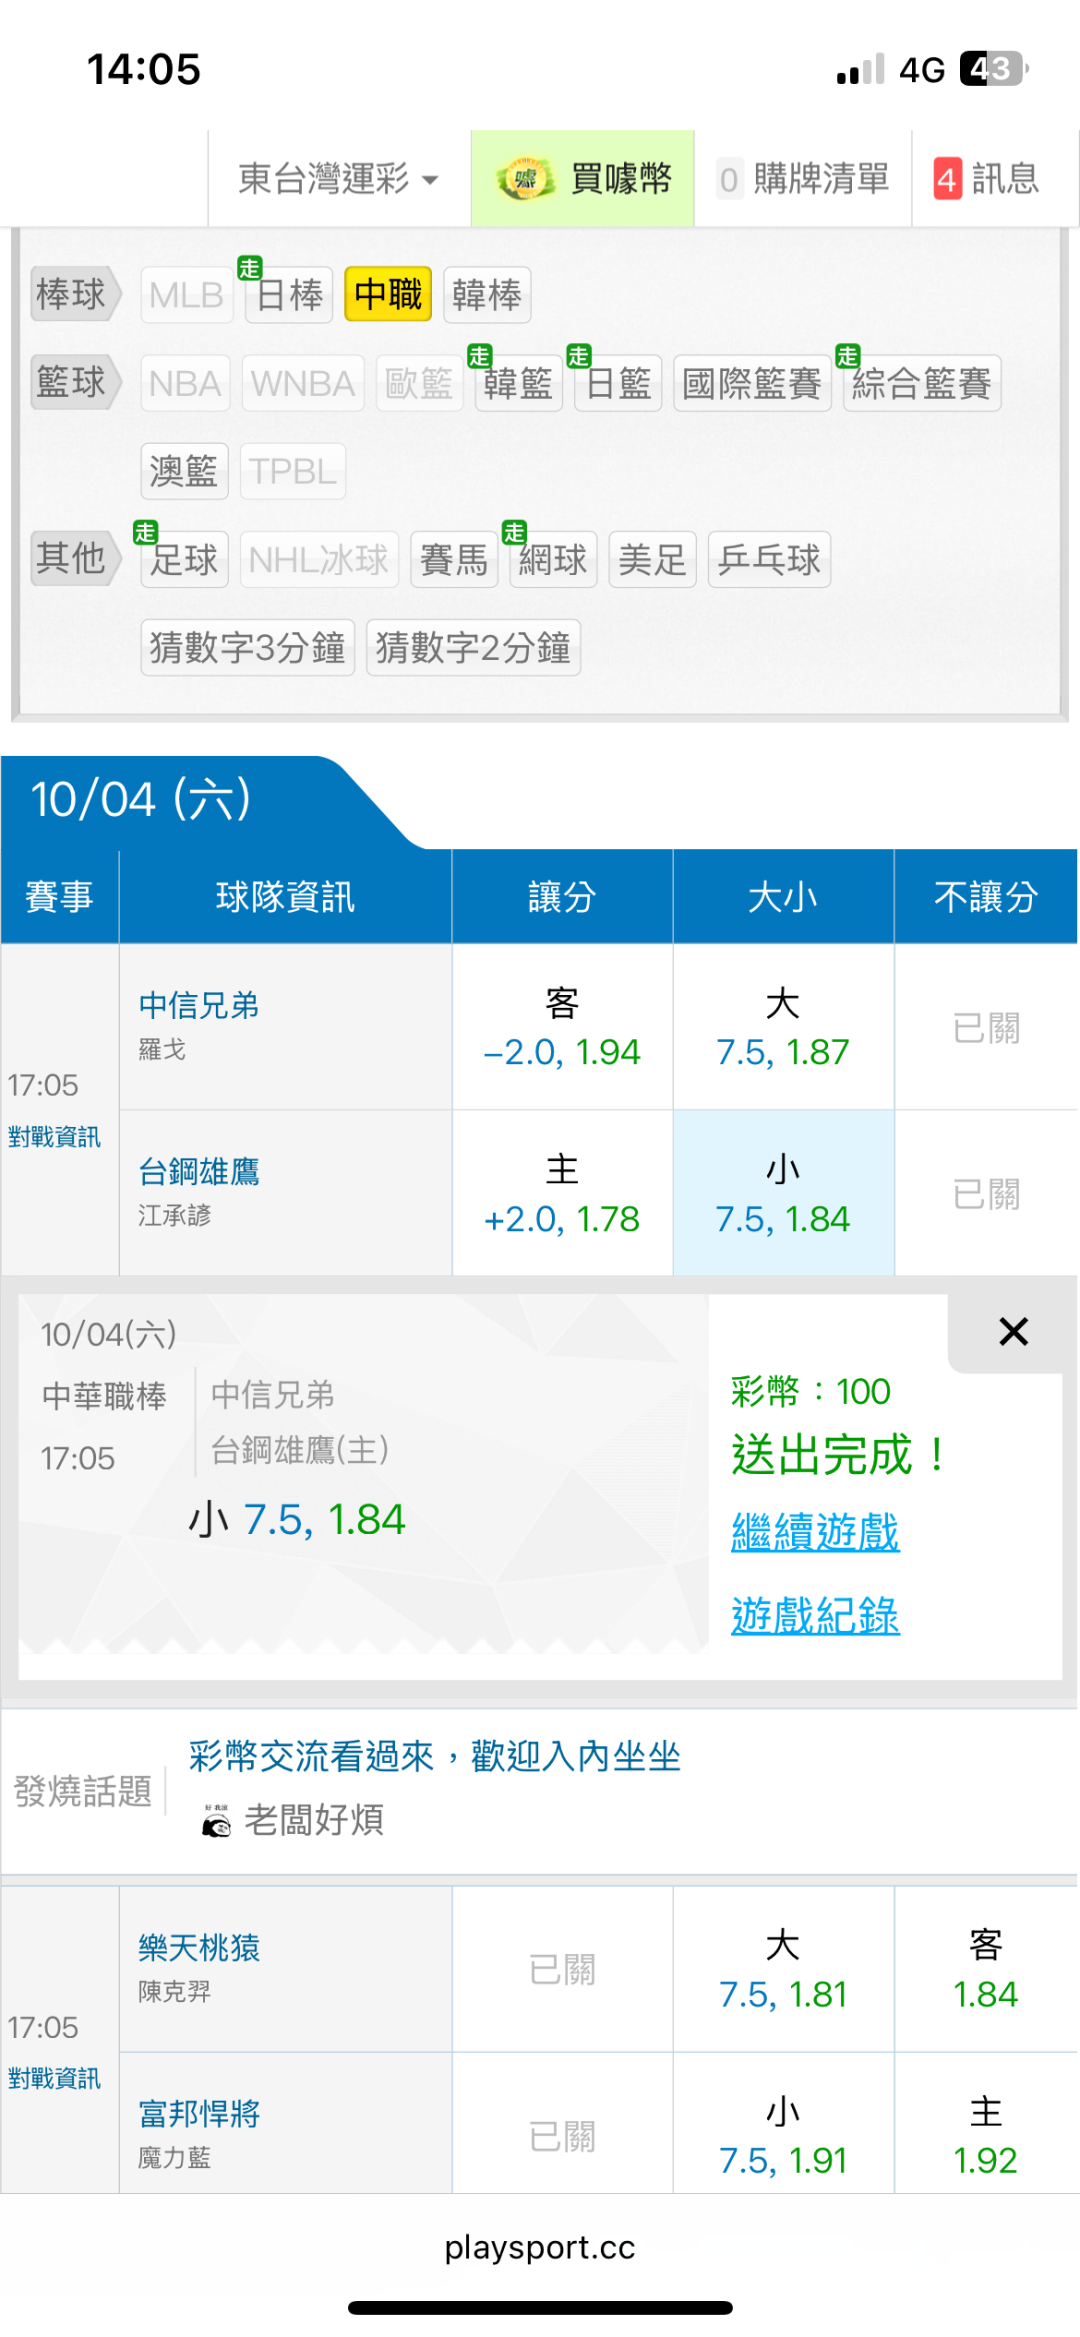
Task: Close the bet confirmation slip
Action: point(1012,1332)
